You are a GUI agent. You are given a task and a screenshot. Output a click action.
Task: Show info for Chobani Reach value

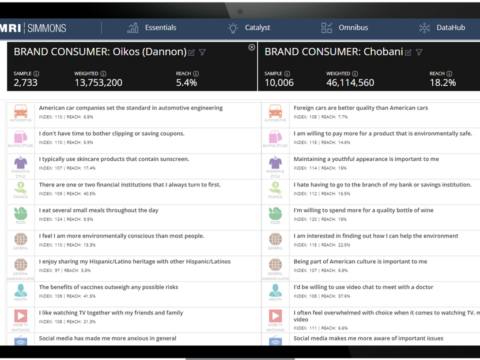(449, 73)
